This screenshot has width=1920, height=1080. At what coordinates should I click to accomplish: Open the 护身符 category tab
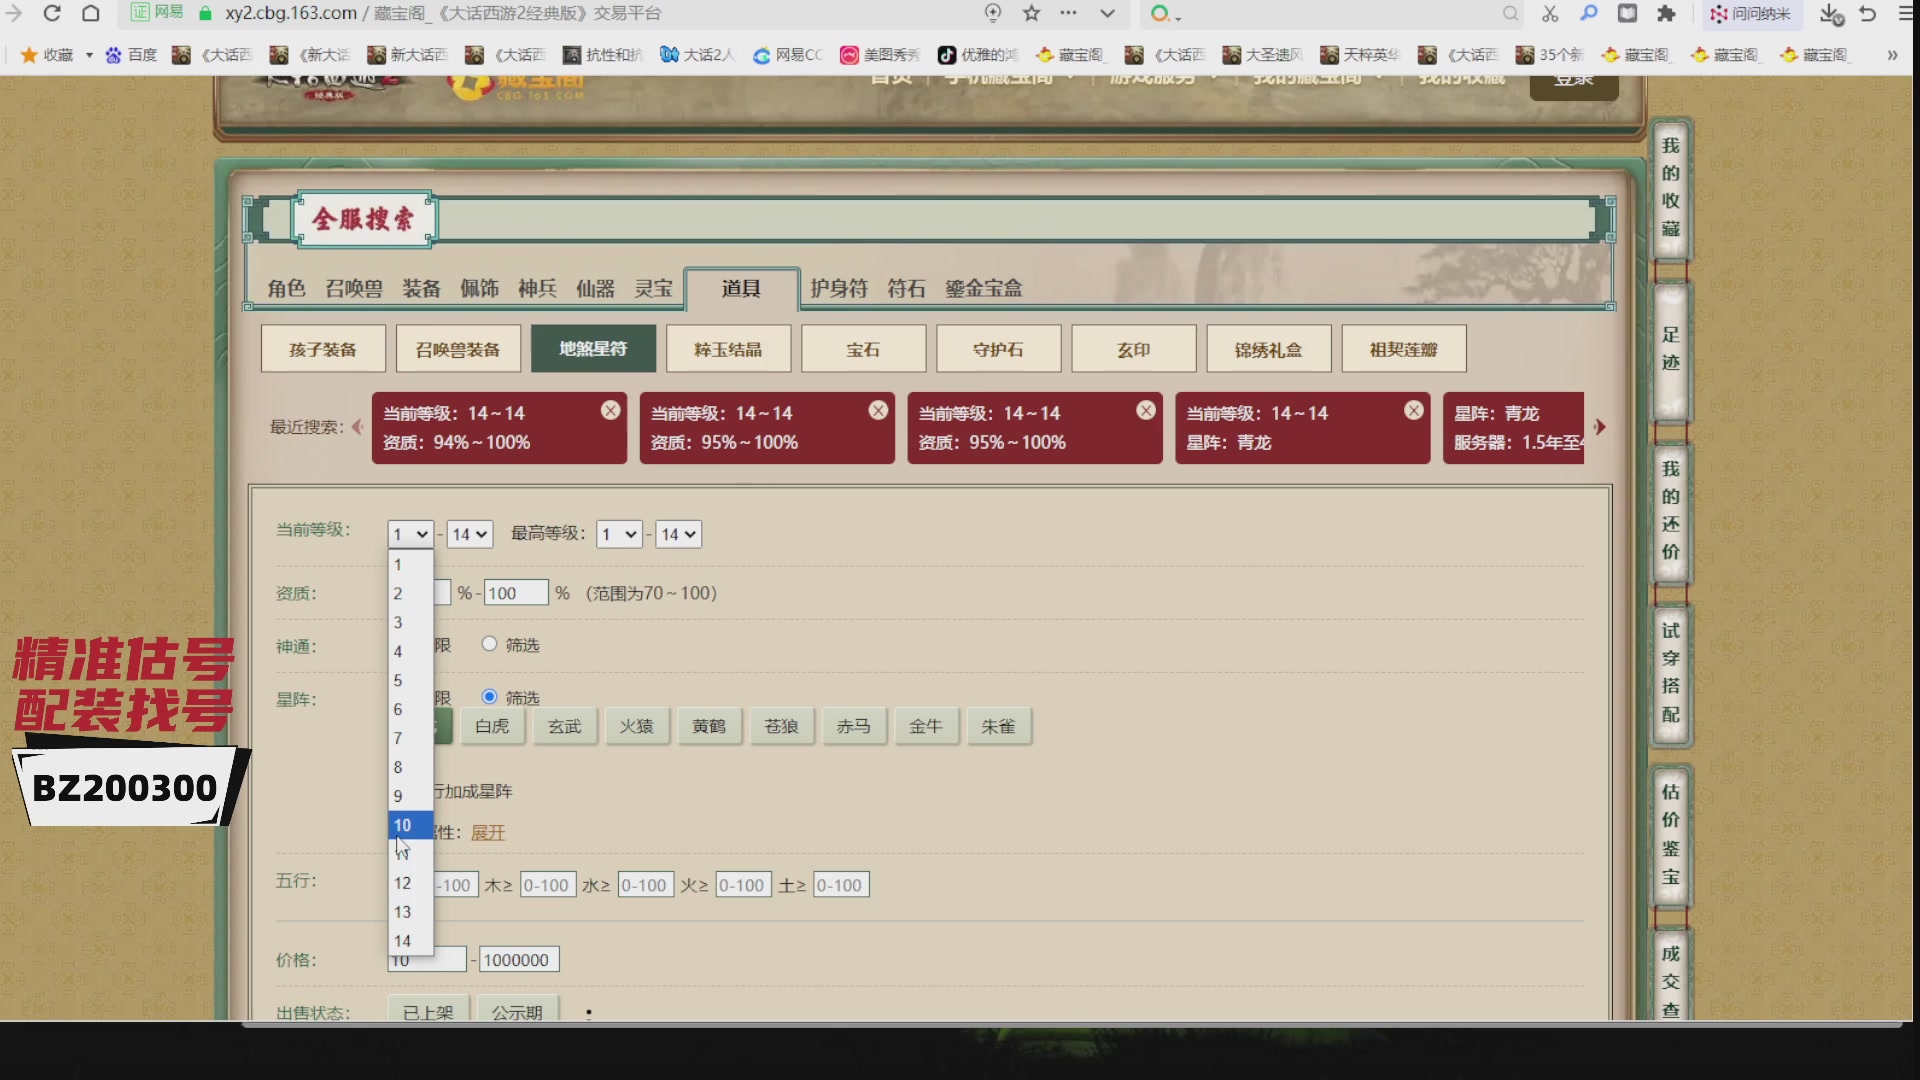(838, 288)
